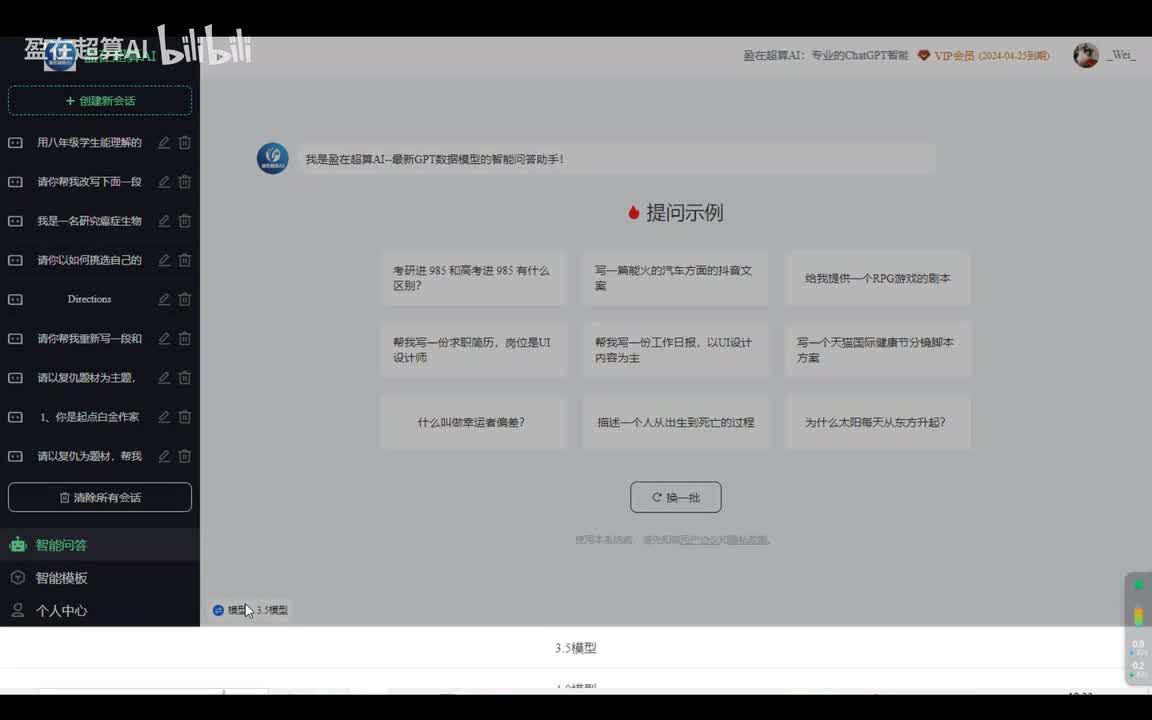Select 3.5模型 from the model list
This screenshot has height=720, width=1152.
[x=576, y=648]
